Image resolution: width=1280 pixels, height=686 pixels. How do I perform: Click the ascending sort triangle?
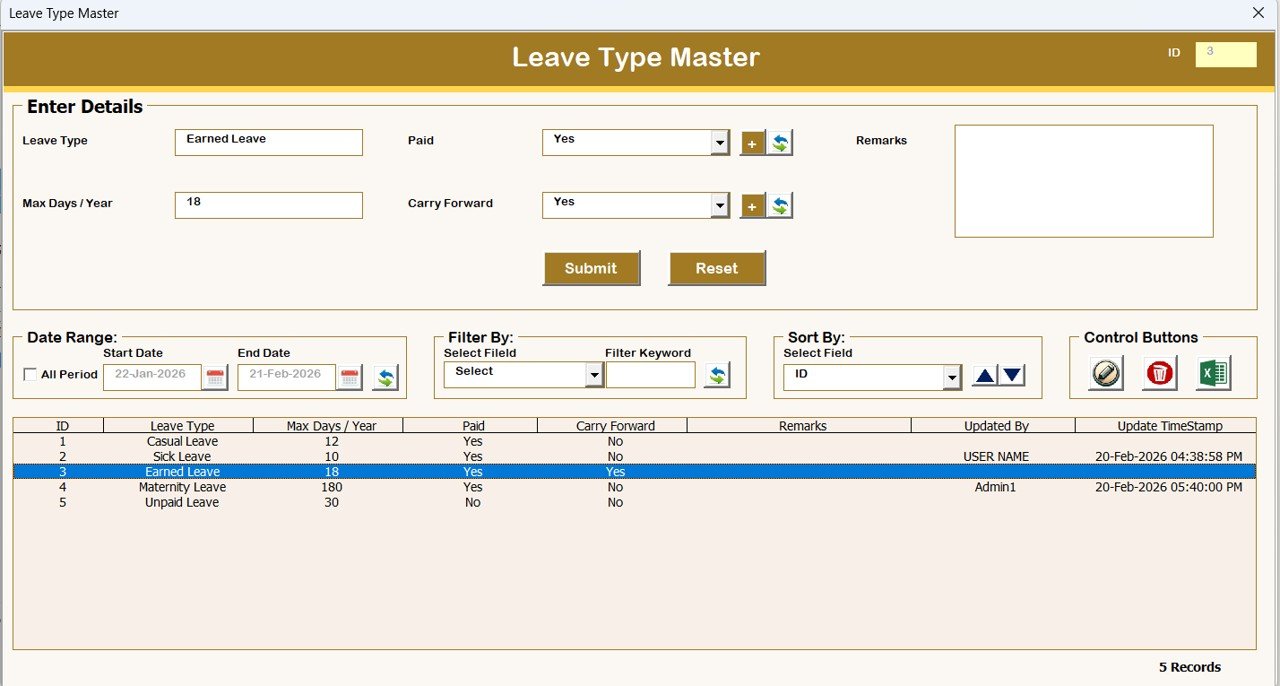pyautogui.click(x=986, y=375)
